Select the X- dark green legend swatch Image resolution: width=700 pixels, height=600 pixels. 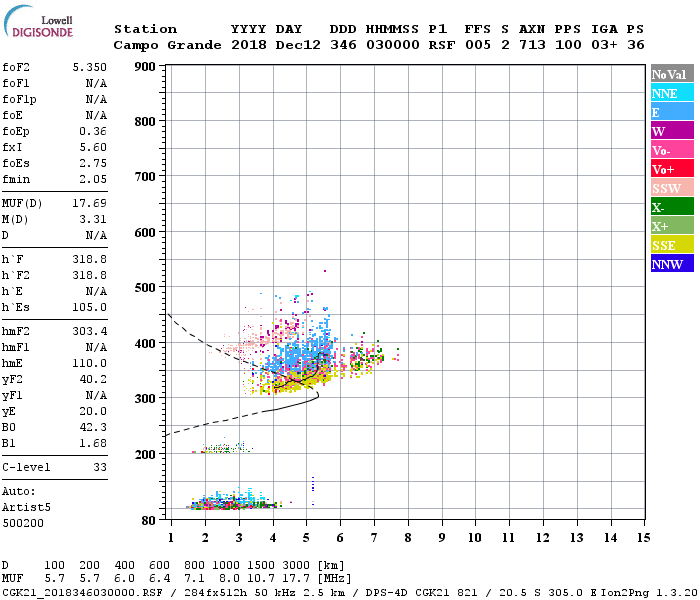coord(672,207)
